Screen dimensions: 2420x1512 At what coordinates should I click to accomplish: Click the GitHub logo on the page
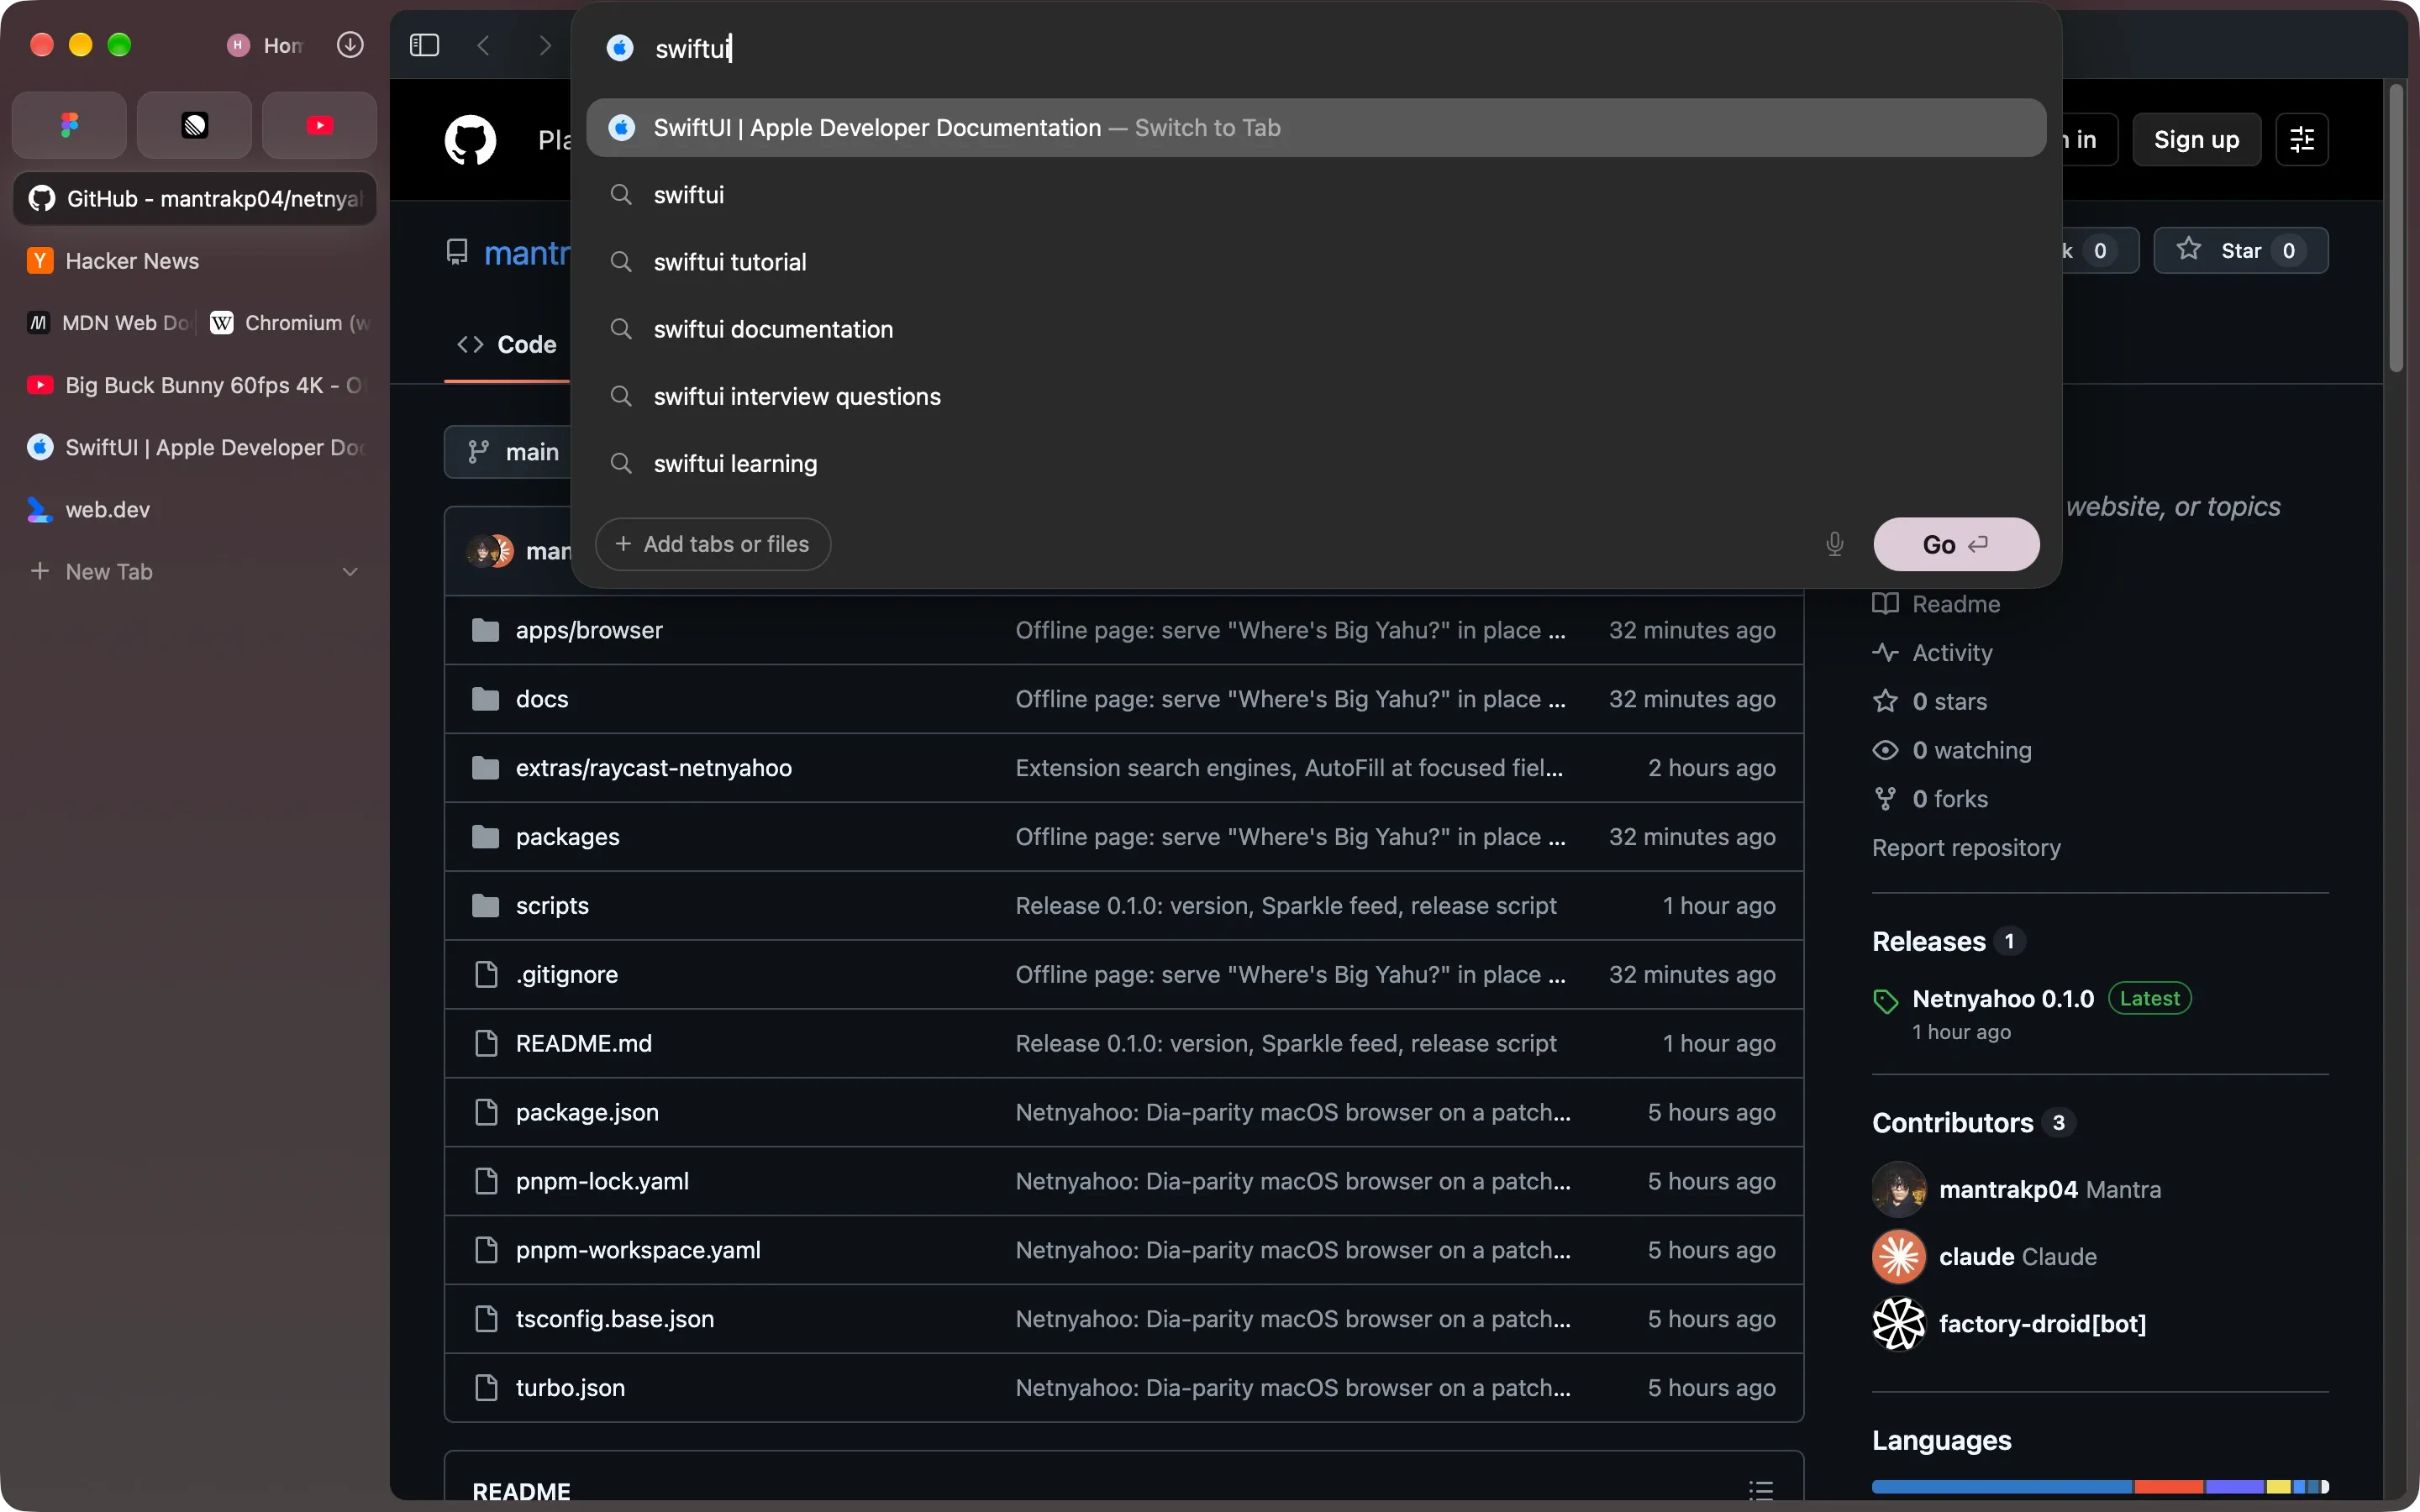(x=470, y=140)
